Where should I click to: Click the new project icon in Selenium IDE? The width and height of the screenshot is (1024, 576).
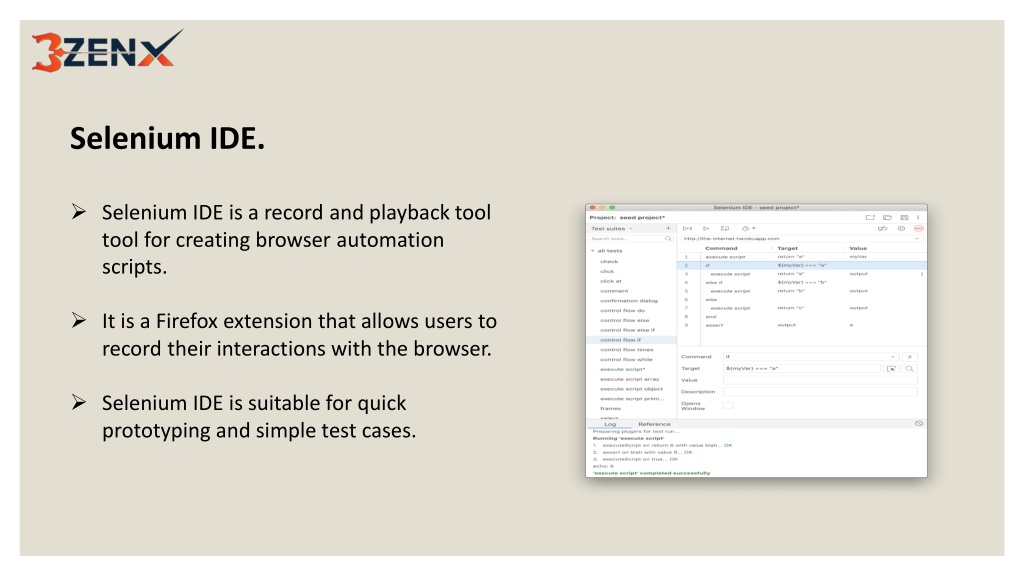(870, 217)
